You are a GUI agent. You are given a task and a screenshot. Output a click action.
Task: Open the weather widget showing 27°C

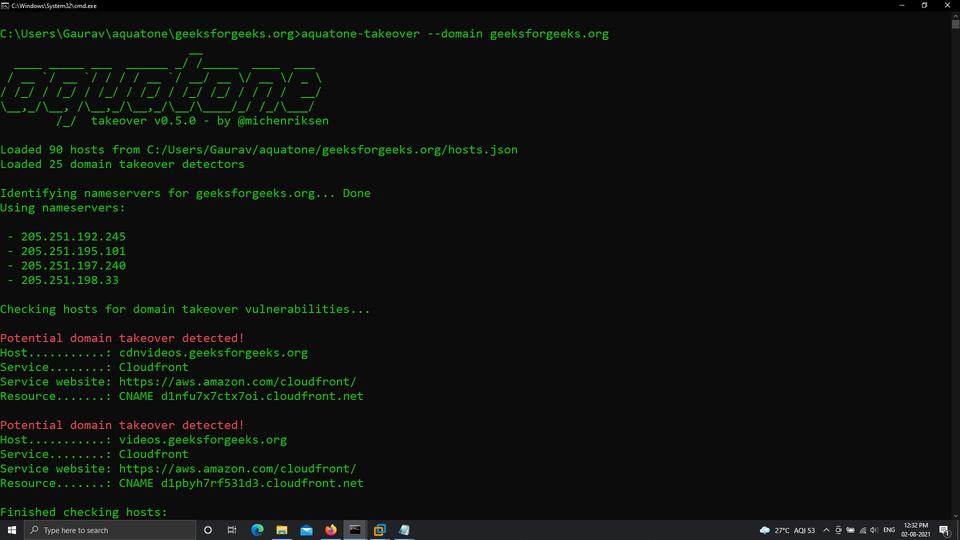(787, 530)
